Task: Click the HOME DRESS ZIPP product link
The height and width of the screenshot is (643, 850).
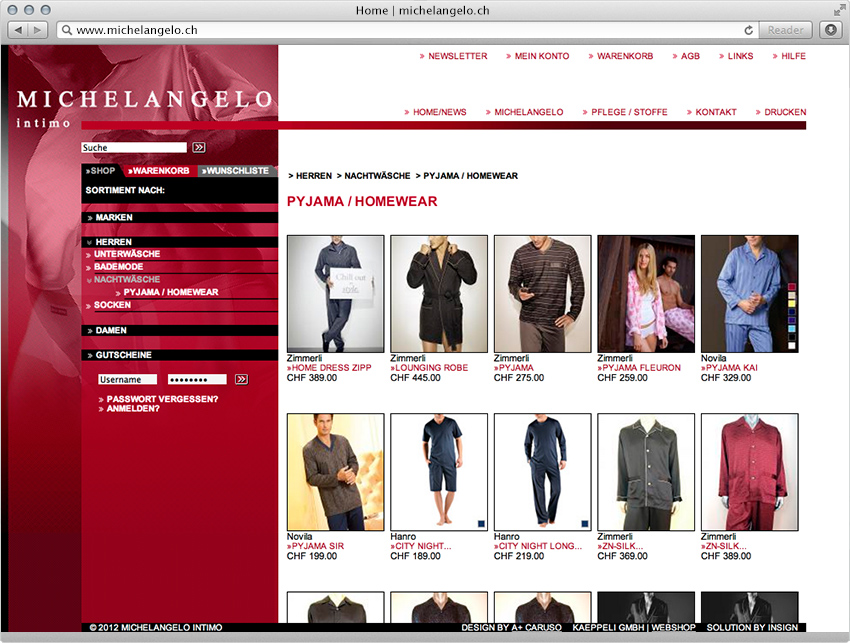Action: [x=329, y=368]
